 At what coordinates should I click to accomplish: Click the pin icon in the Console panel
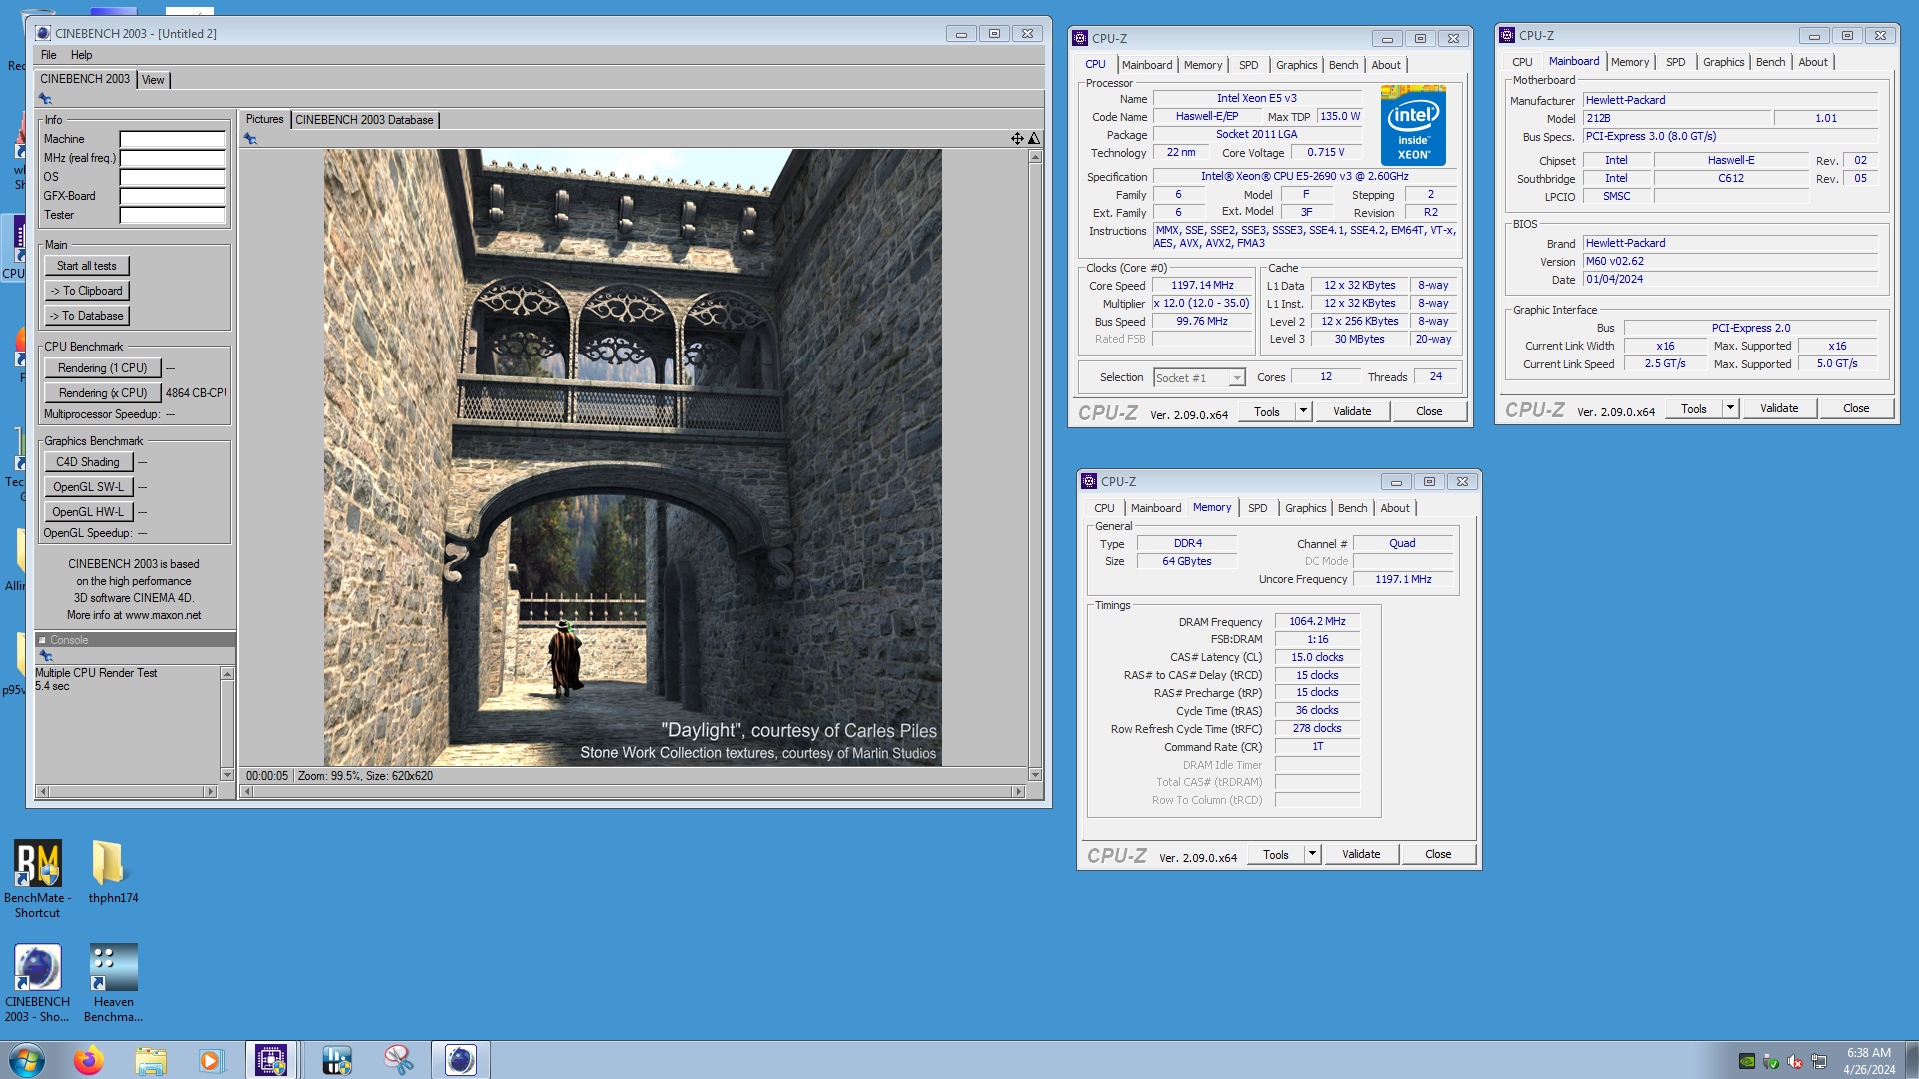(45, 656)
